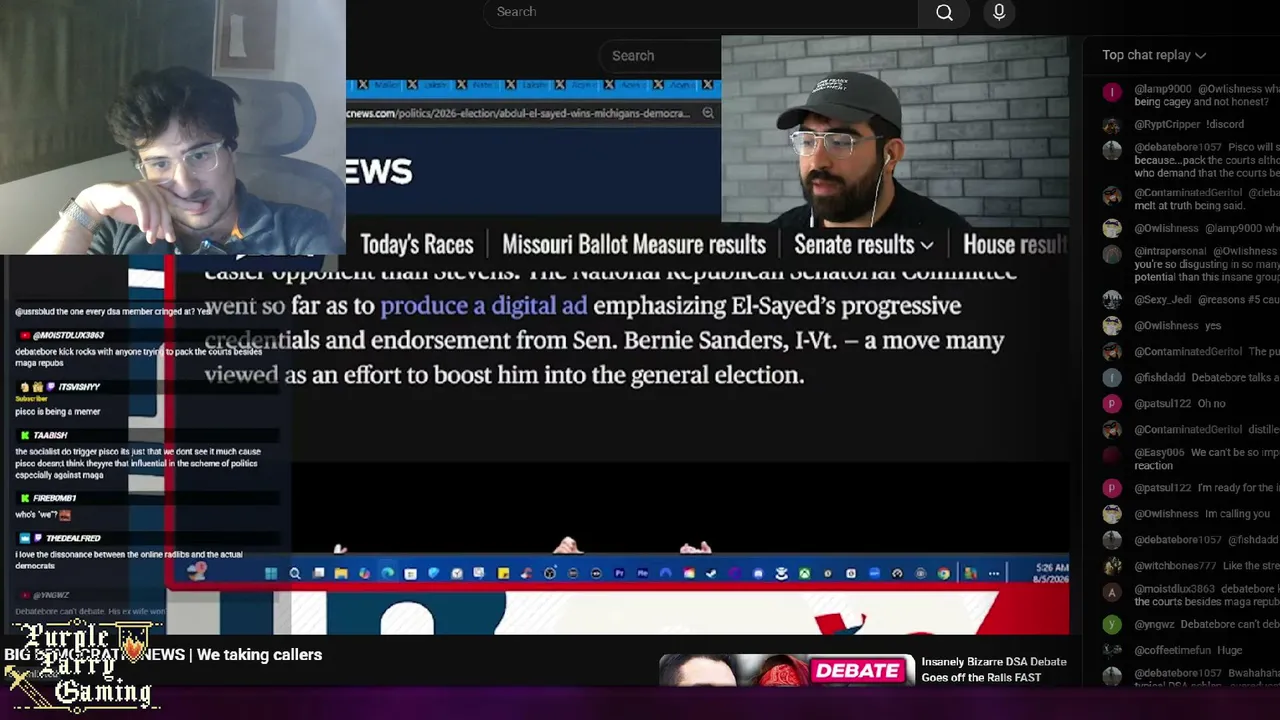Click @moistdlux3863's avatar in chat
Image resolution: width=1280 pixels, height=720 pixels.
(1112, 592)
